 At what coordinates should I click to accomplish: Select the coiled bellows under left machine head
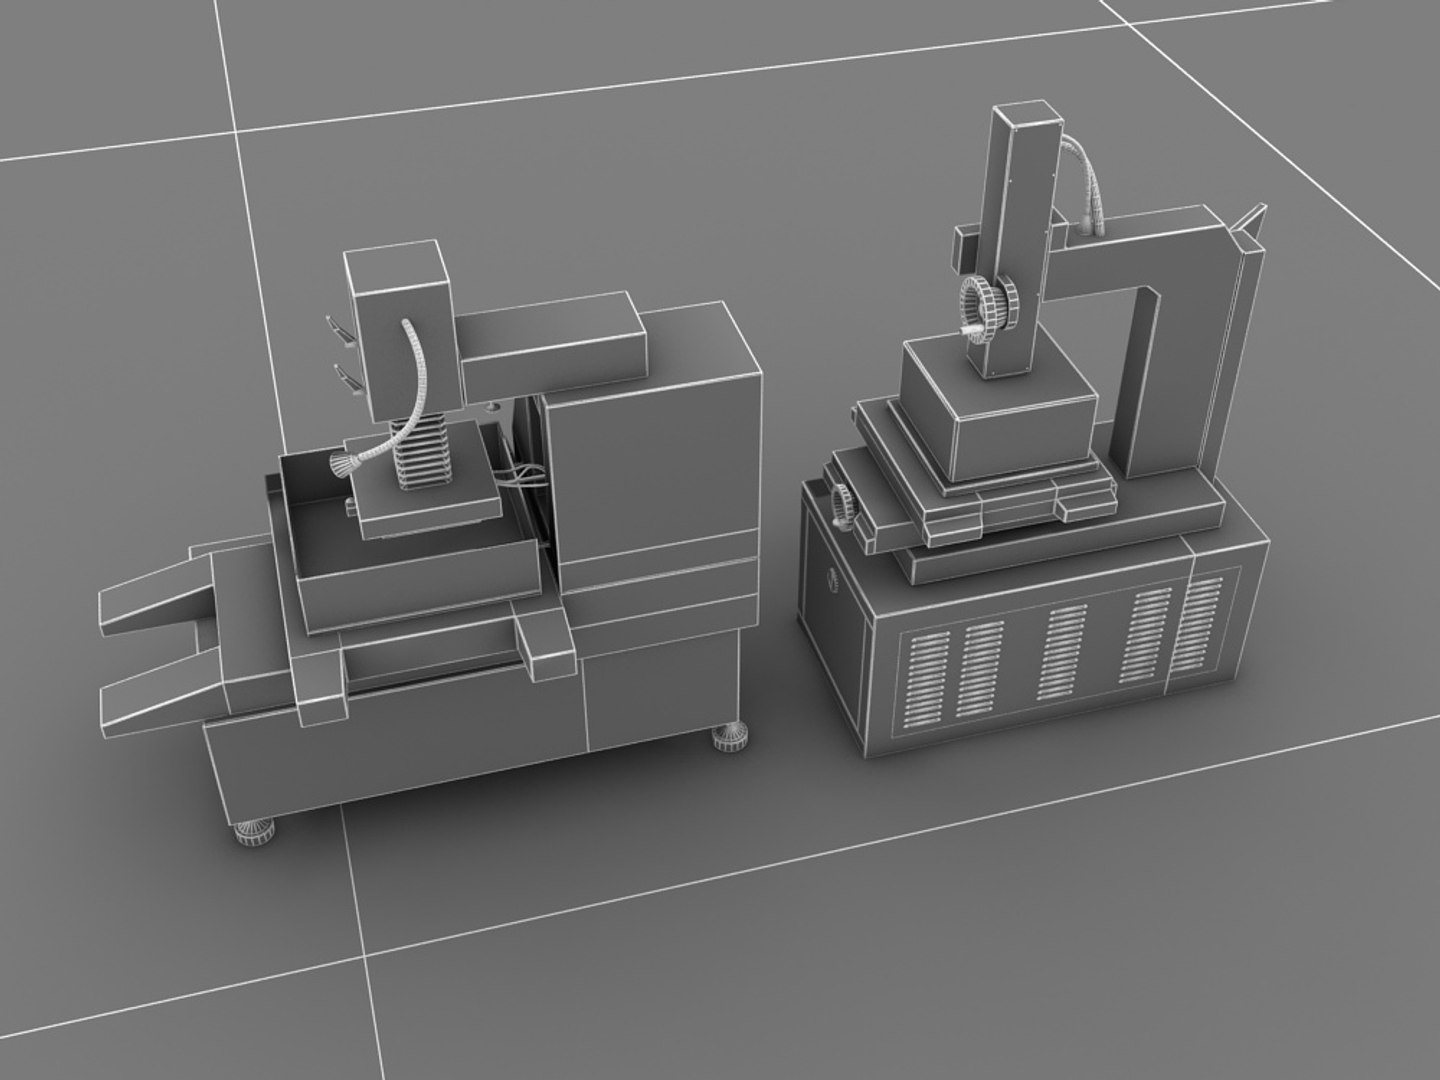click(x=420, y=451)
